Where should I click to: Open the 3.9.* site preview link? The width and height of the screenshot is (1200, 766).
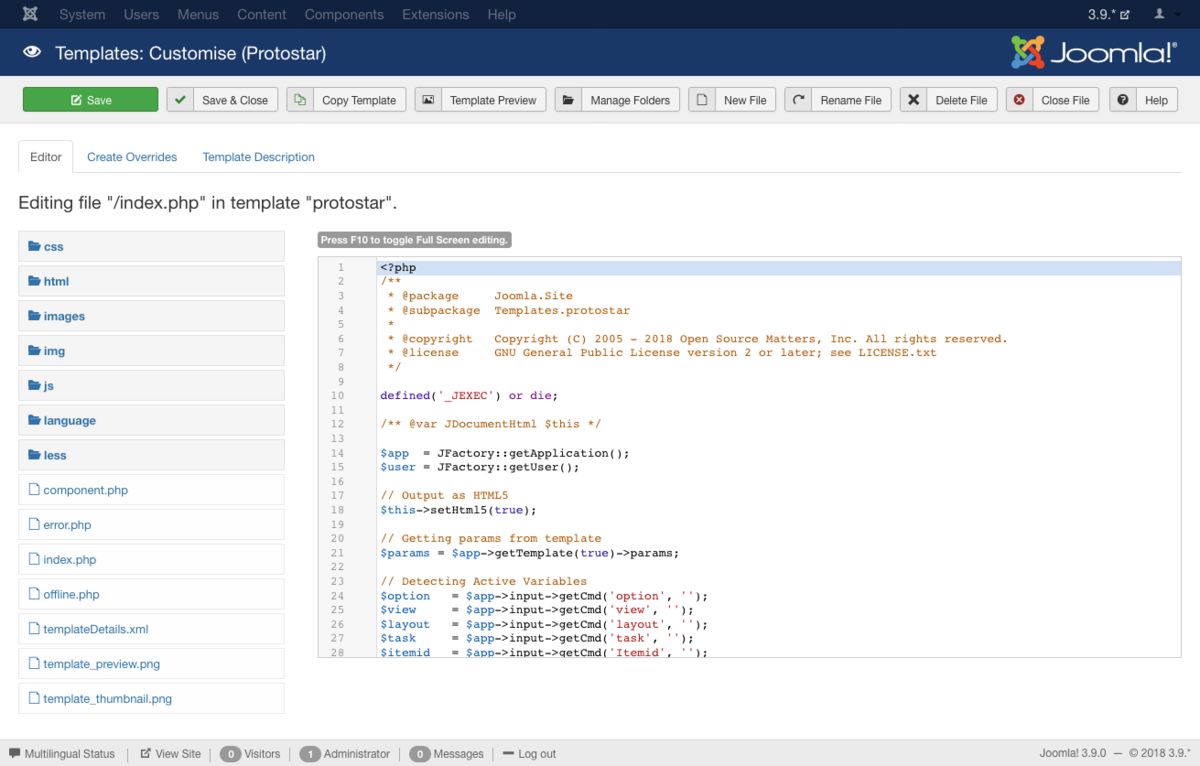pos(1109,14)
